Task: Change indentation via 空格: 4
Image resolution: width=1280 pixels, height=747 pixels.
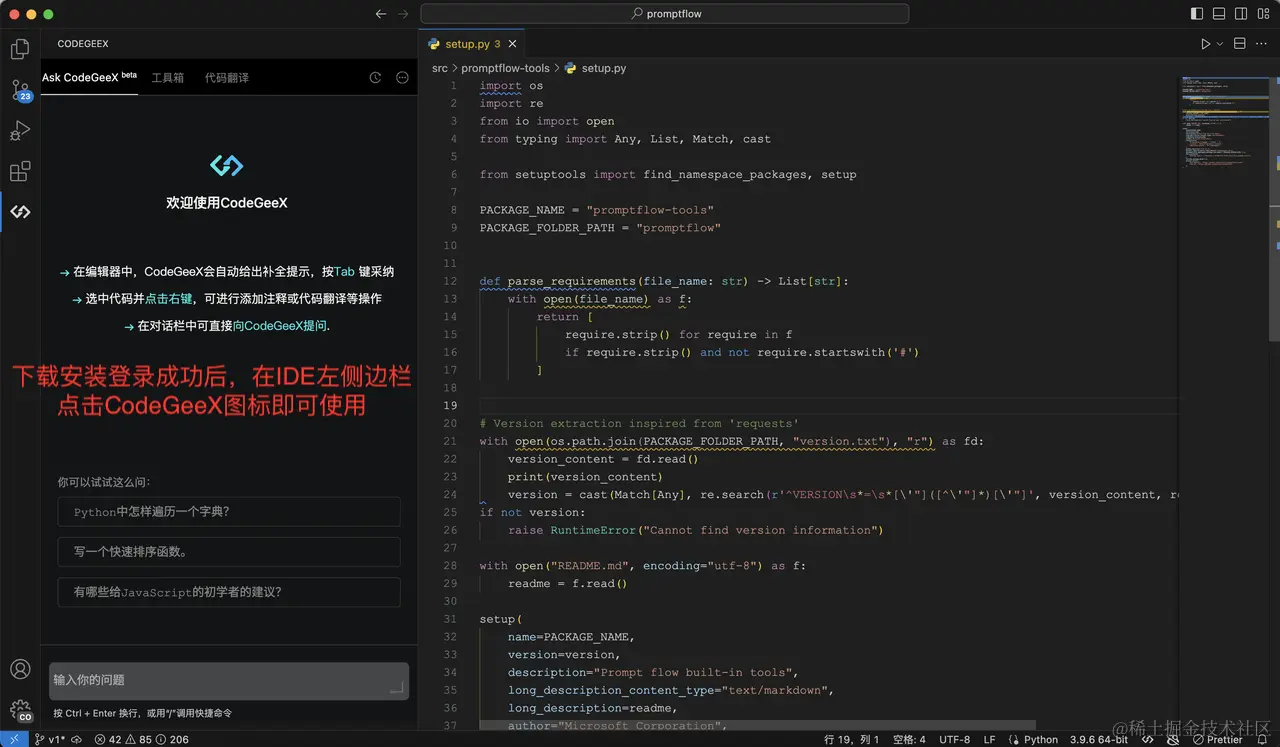Action: [909, 739]
